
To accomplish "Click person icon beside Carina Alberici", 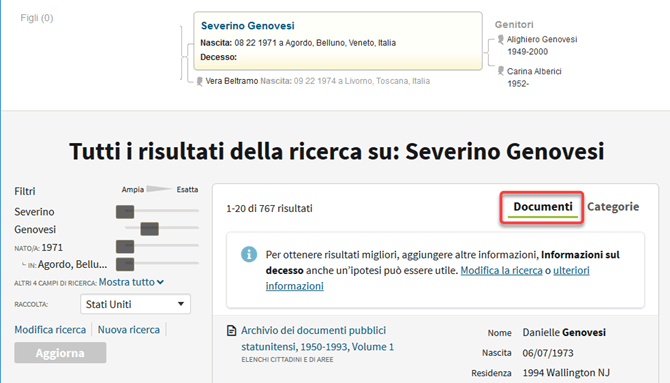I will pyautogui.click(x=501, y=71).
